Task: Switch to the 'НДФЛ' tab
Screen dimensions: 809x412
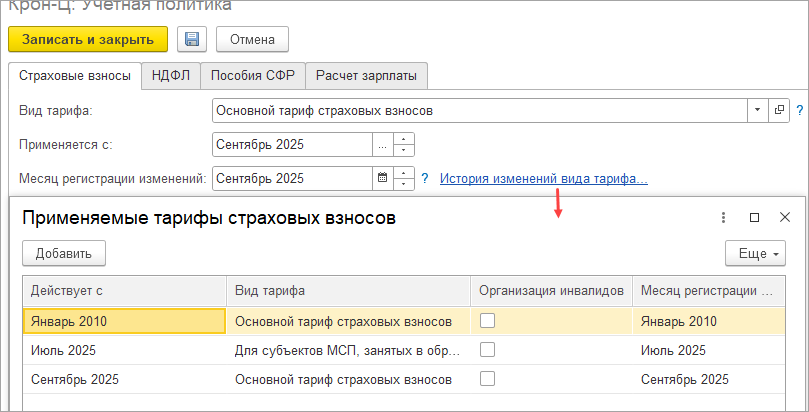Action: click(x=172, y=75)
